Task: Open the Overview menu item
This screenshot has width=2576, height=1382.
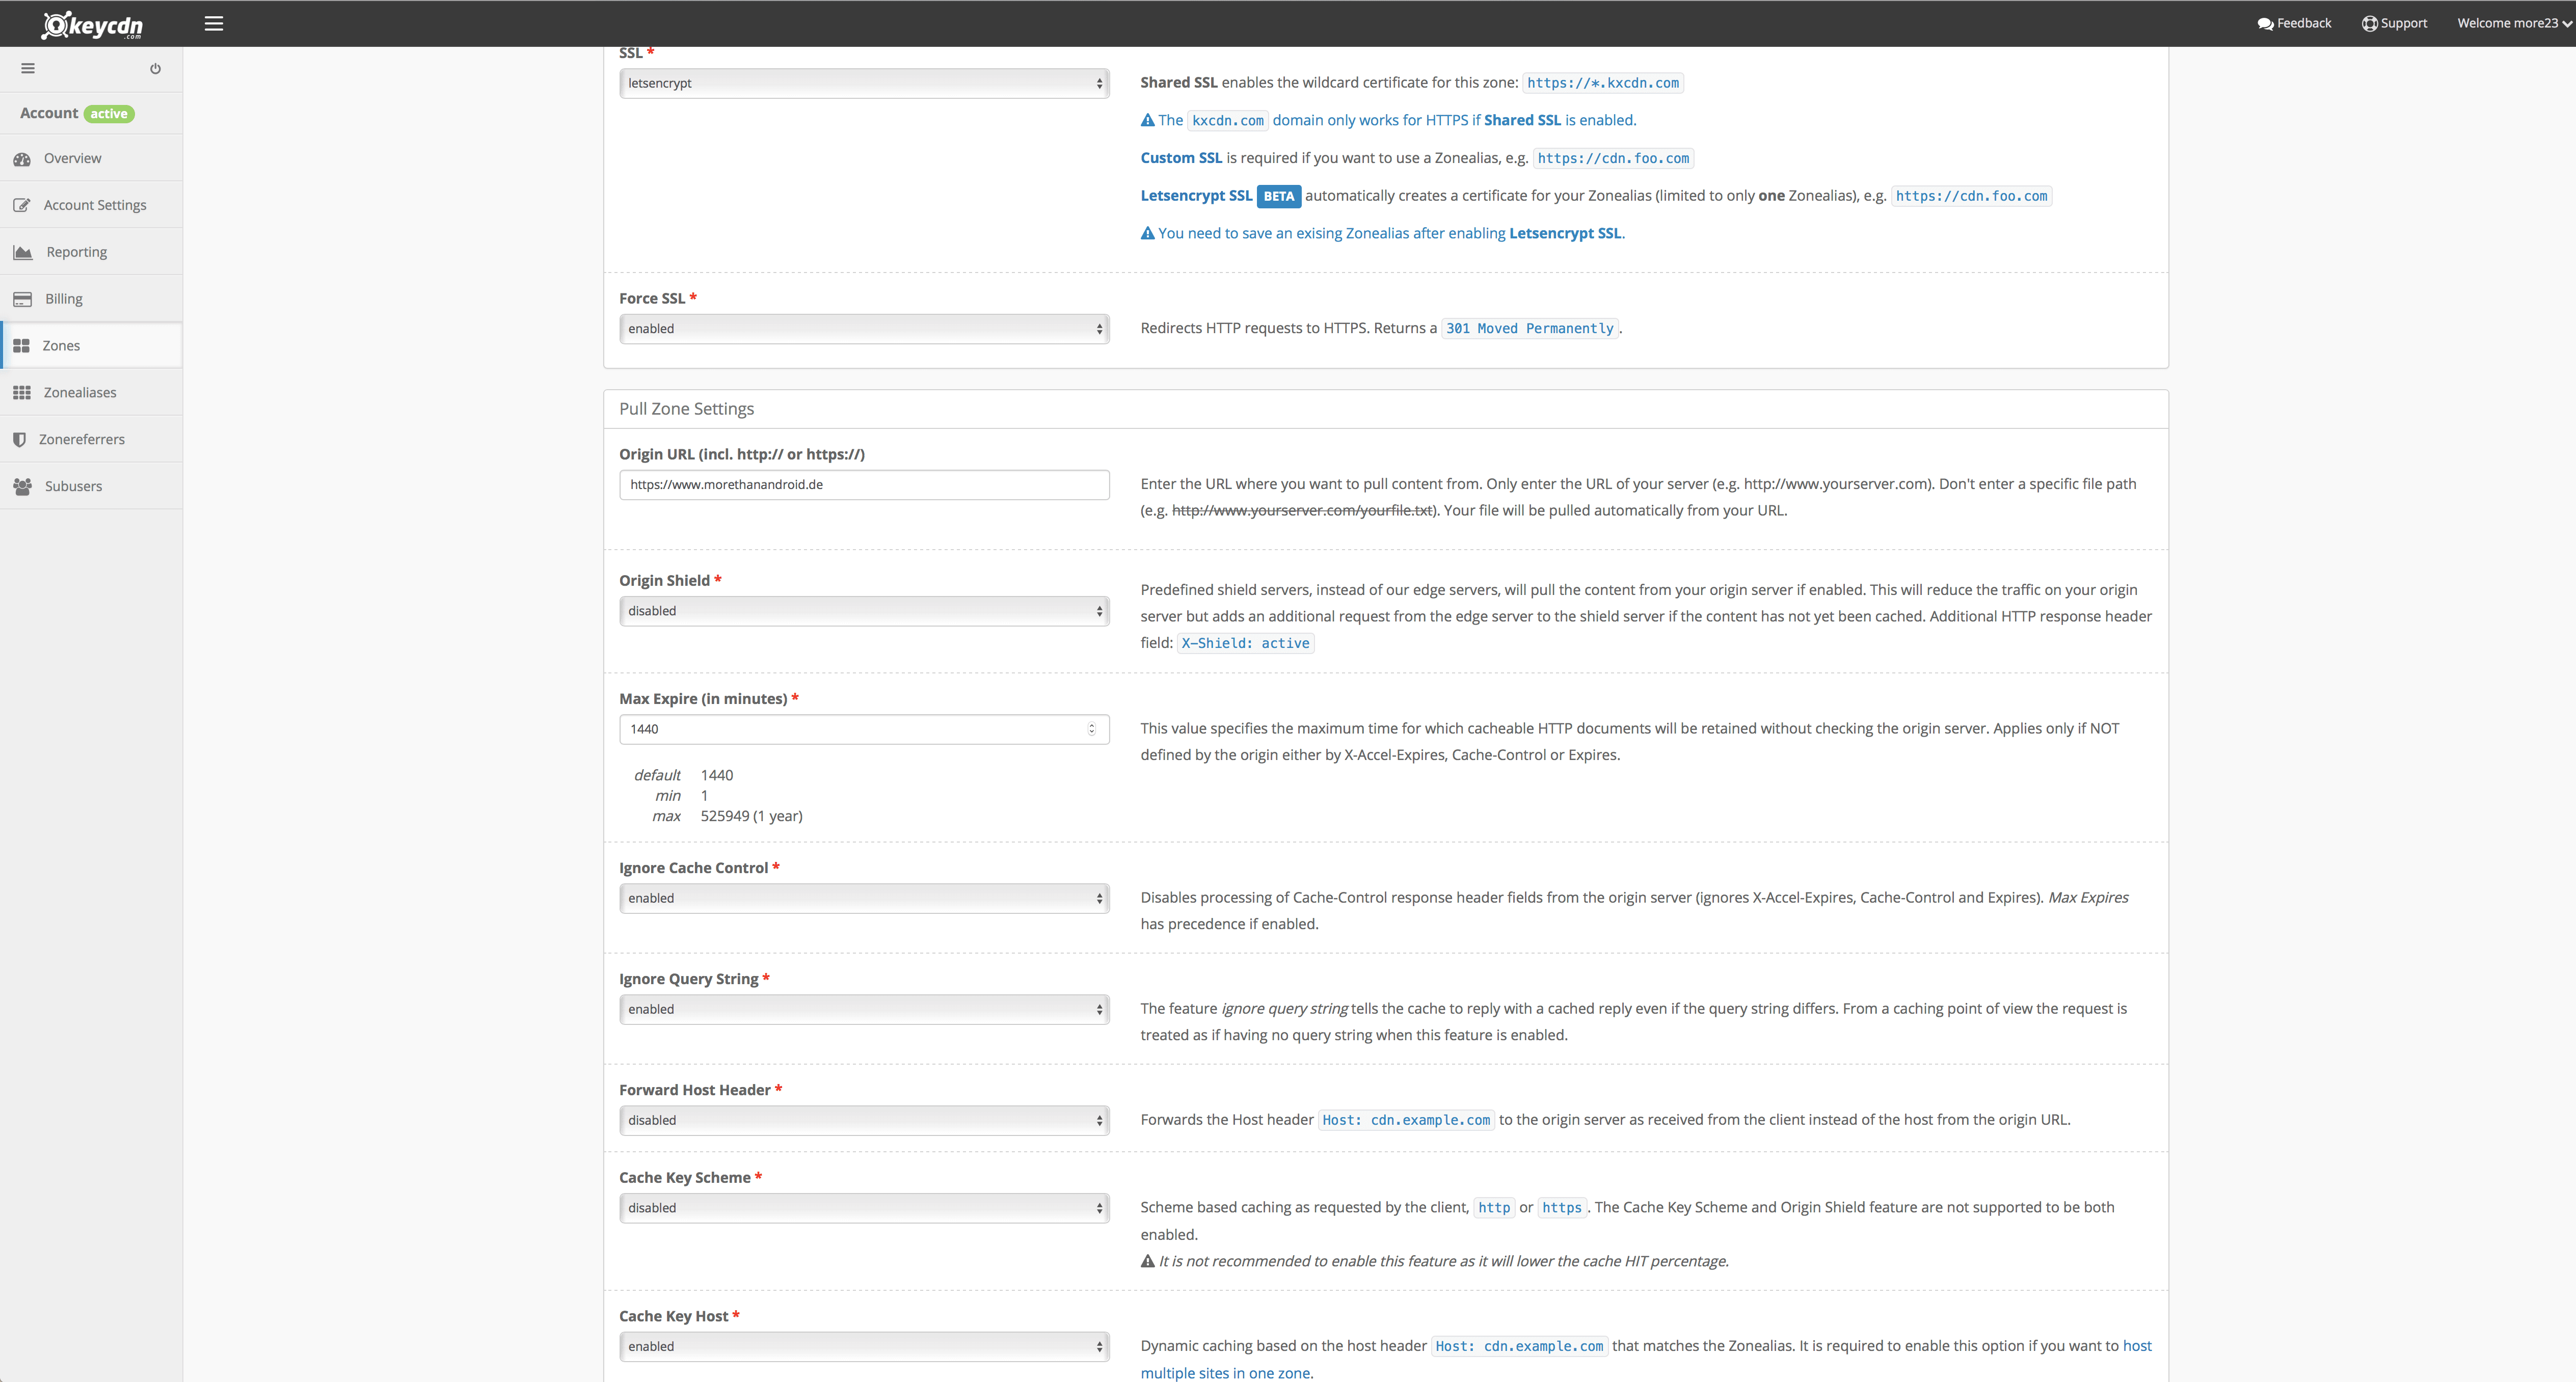Action: tap(91, 158)
